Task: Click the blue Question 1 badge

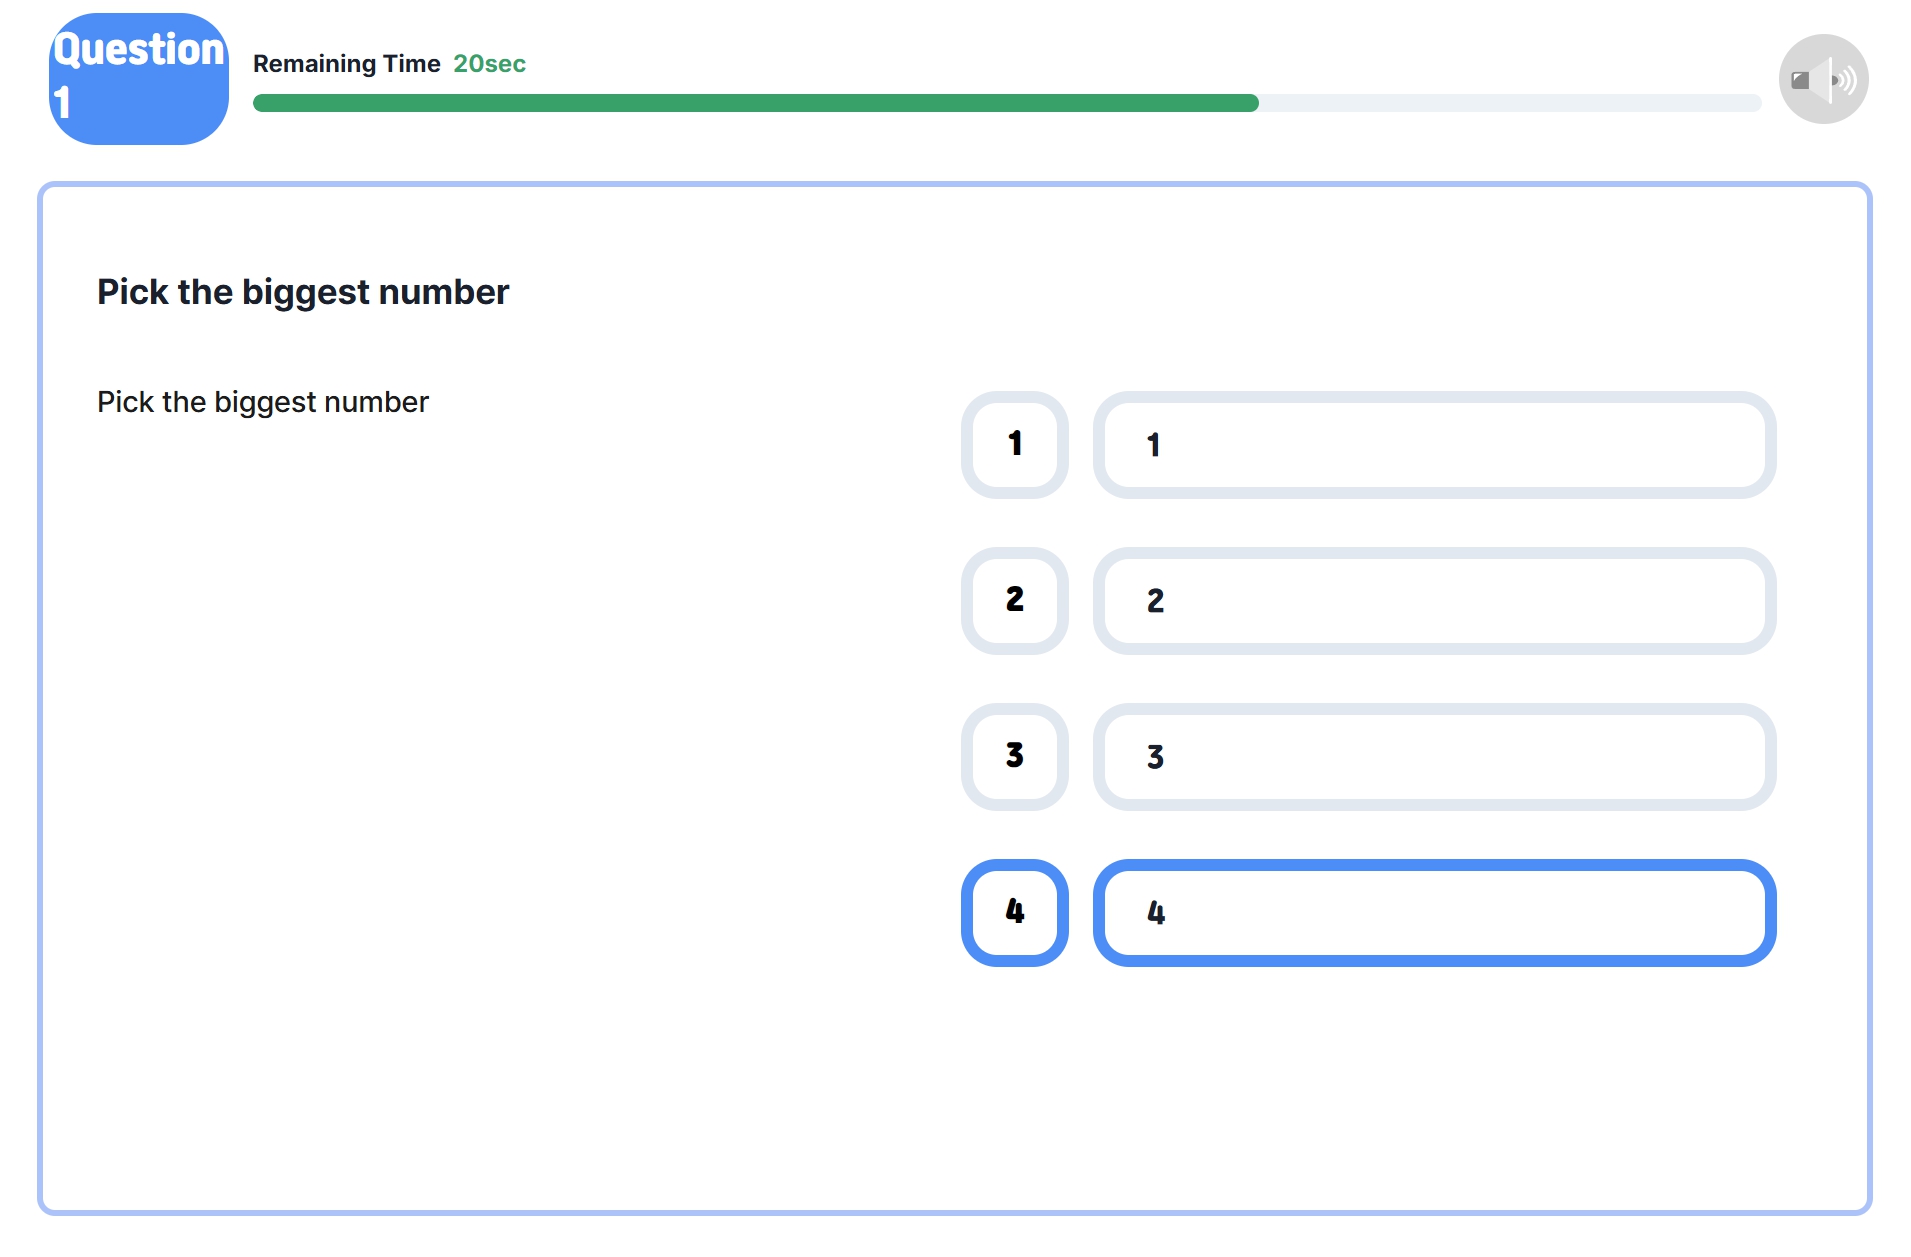Action: [139, 79]
